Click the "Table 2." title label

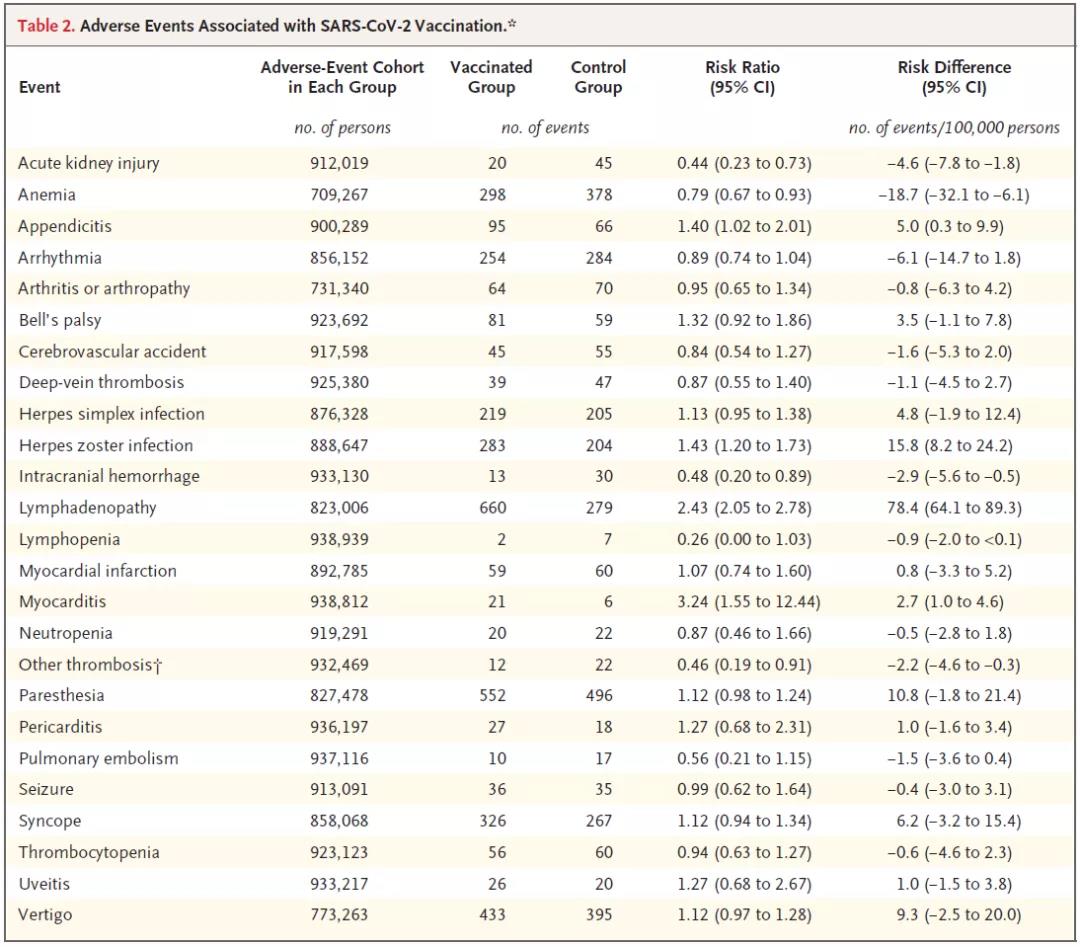tap(46, 25)
